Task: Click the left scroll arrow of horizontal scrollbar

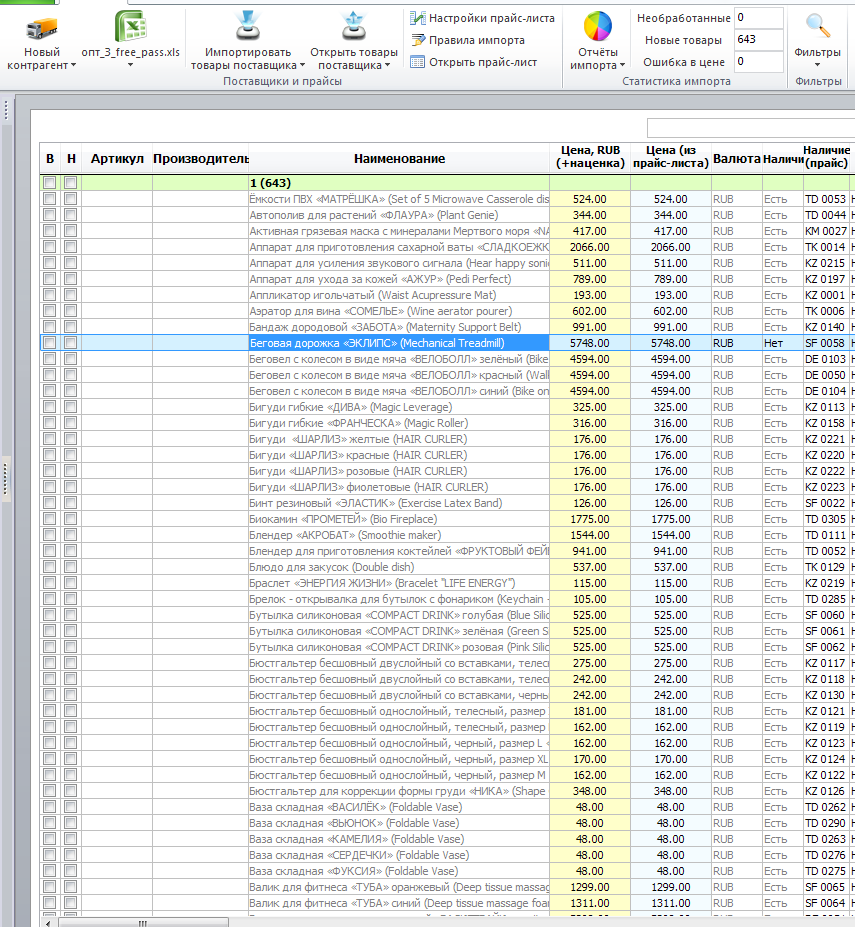Action: point(48,923)
